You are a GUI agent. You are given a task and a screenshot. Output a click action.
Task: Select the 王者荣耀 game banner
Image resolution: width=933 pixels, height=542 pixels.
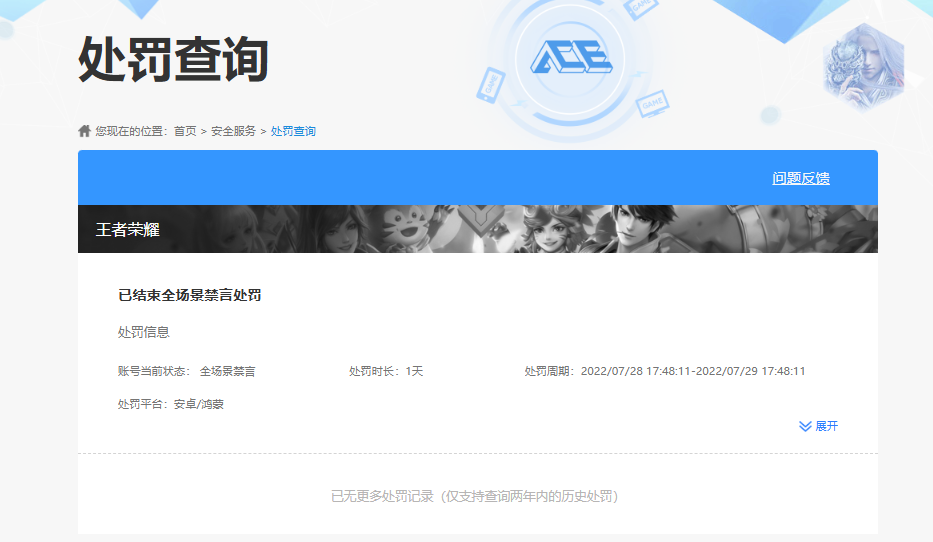pyautogui.click(x=478, y=229)
